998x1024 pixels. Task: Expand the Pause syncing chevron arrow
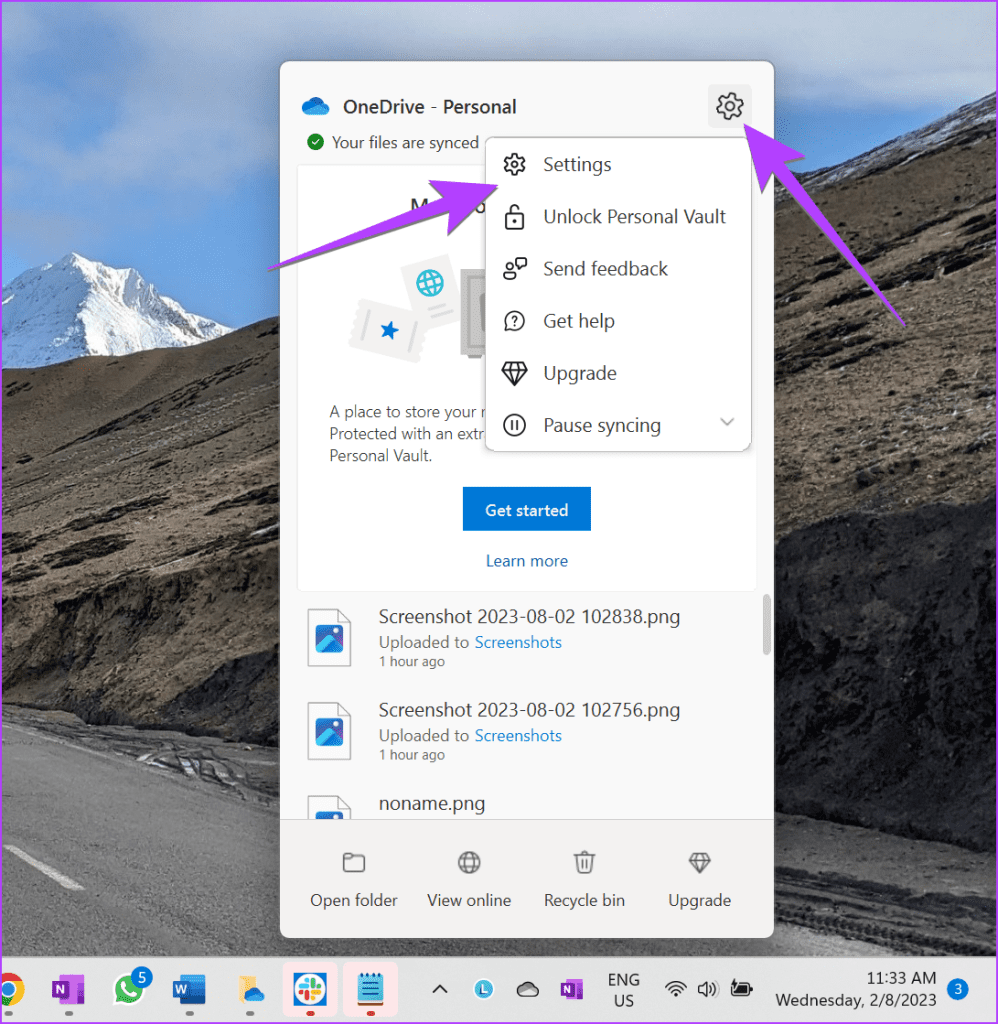(727, 423)
